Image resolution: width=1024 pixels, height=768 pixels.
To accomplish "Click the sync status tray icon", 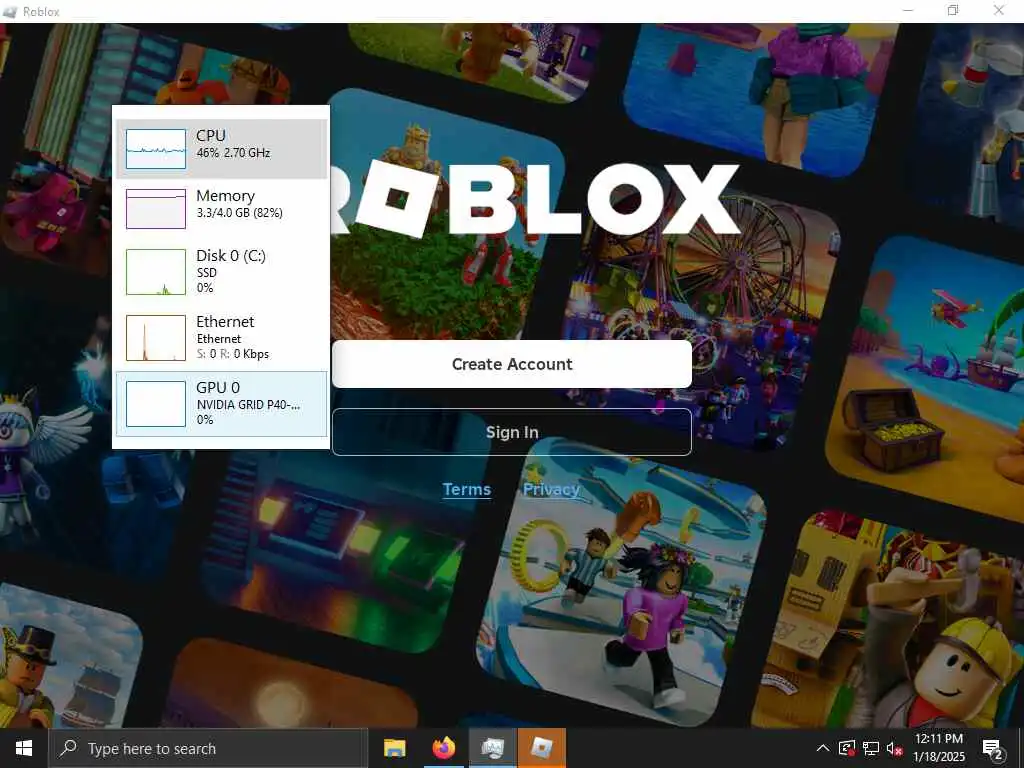I will pyautogui.click(x=847, y=748).
